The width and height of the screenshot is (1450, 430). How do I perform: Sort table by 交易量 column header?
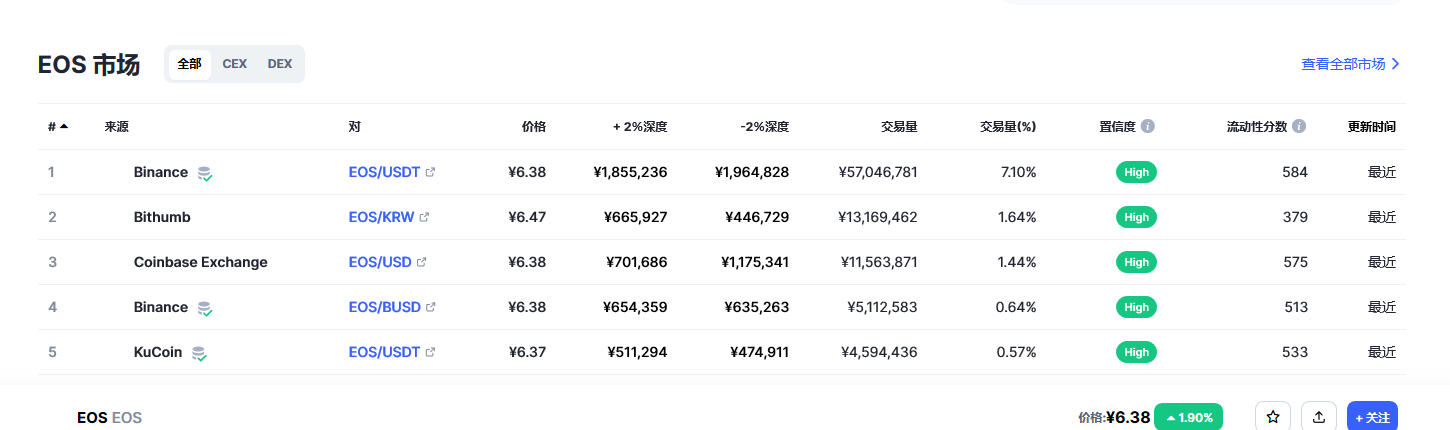point(898,127)
